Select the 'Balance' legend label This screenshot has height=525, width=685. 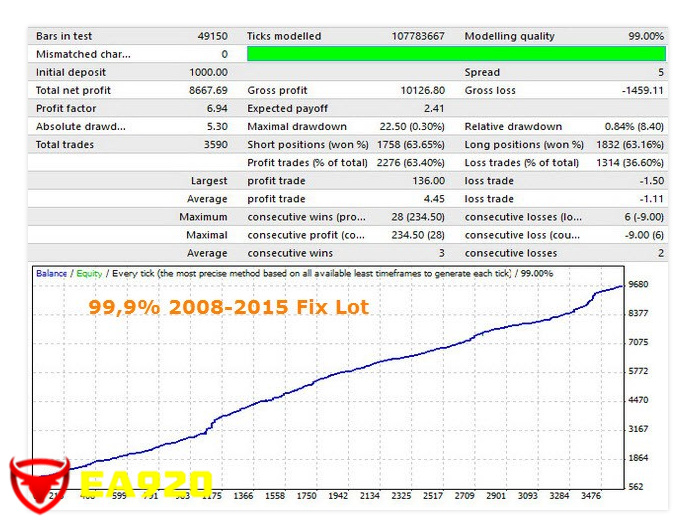(x=51, y=273)
